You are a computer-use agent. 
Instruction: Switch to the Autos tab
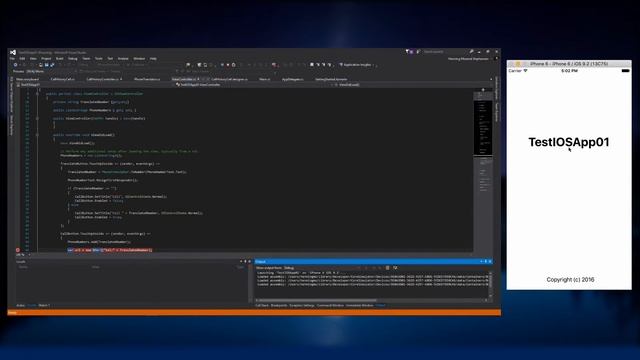coord(20,305)
